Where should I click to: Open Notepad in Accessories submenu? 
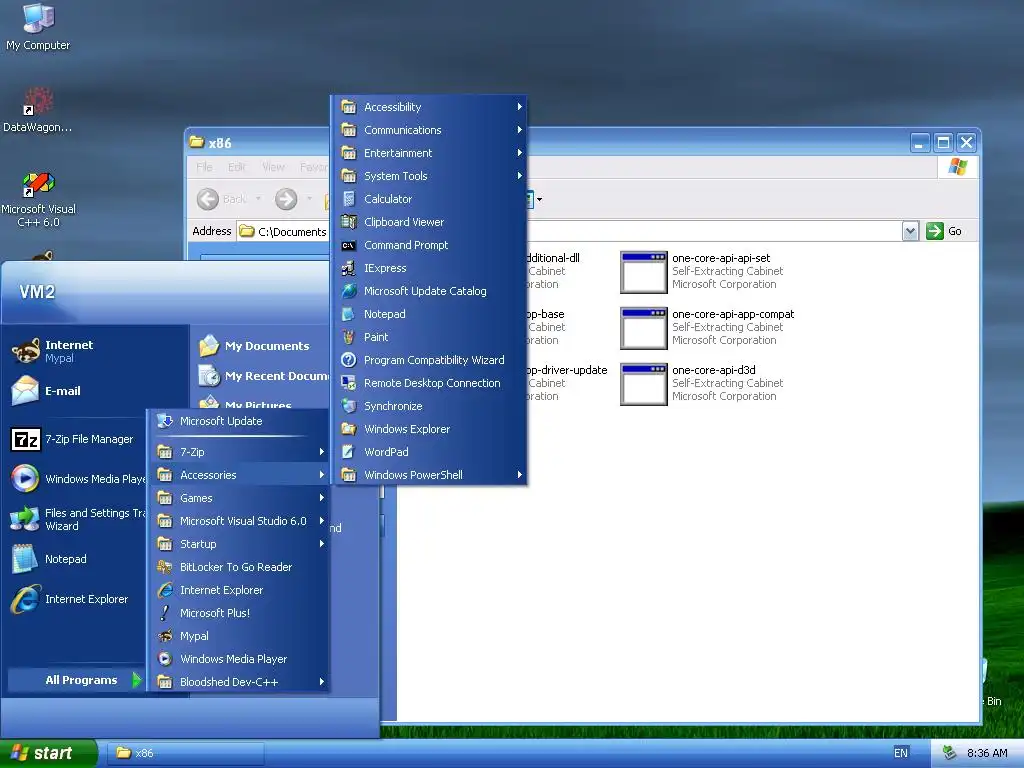point(429,314)
